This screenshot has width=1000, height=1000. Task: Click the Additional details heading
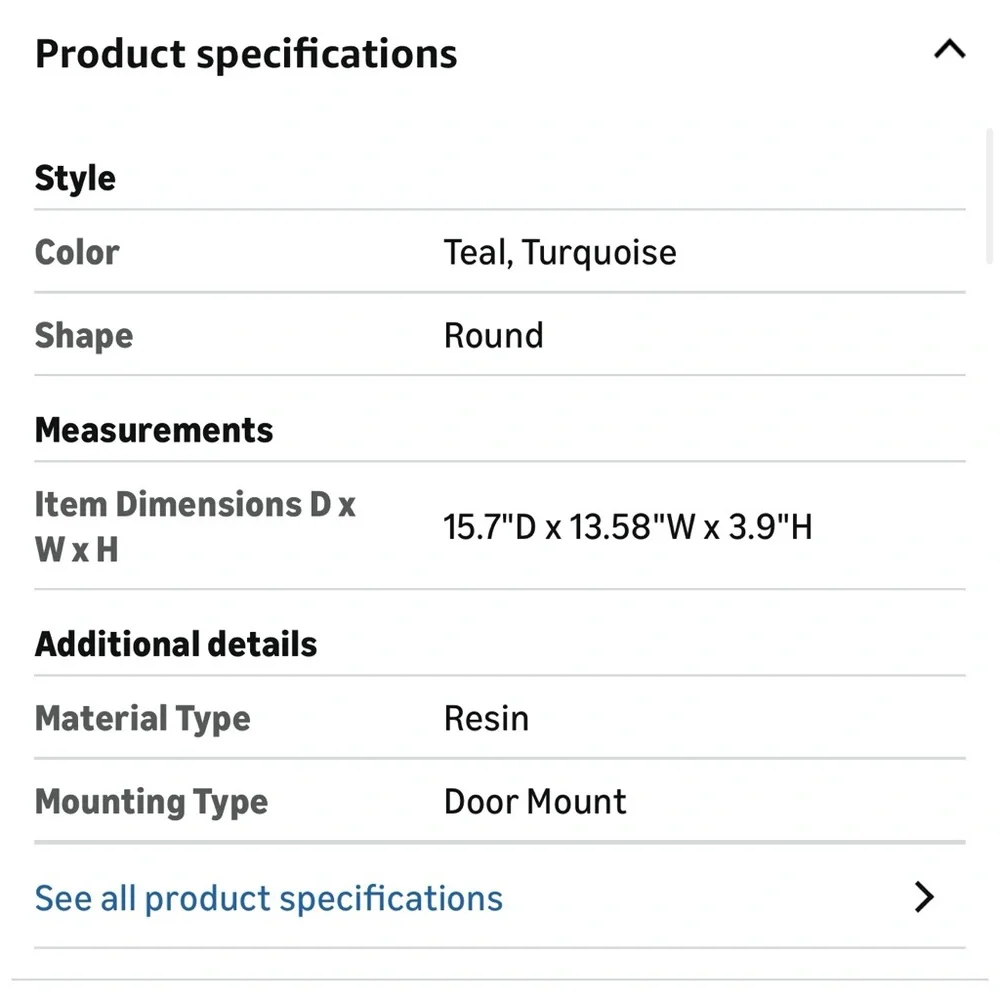pos(176,644)
